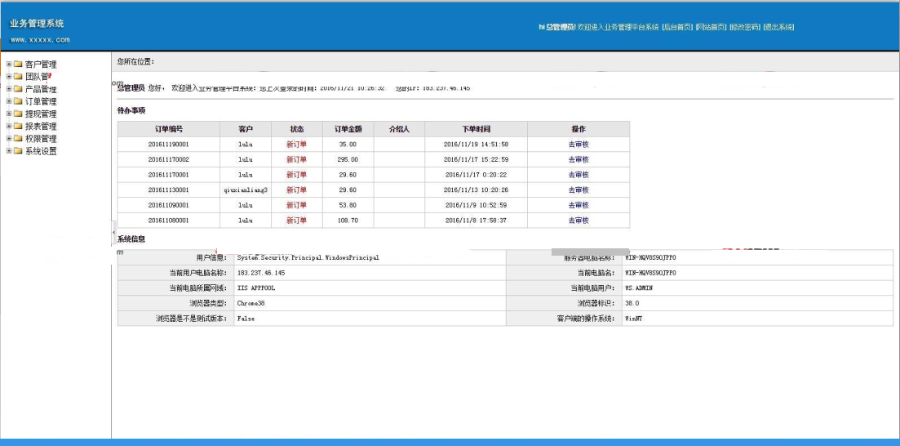Viewport: 900px width, 446px height.
Task: Select order number 201611130001
Action: click(169, 190)
